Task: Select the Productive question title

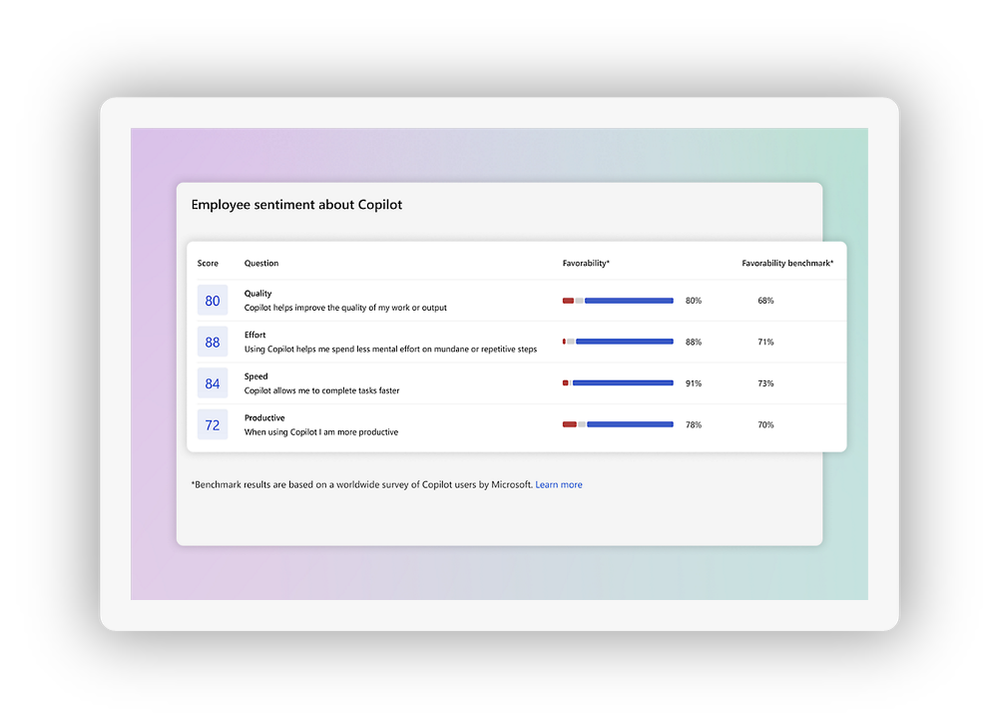Action: [x=264, y=418]
